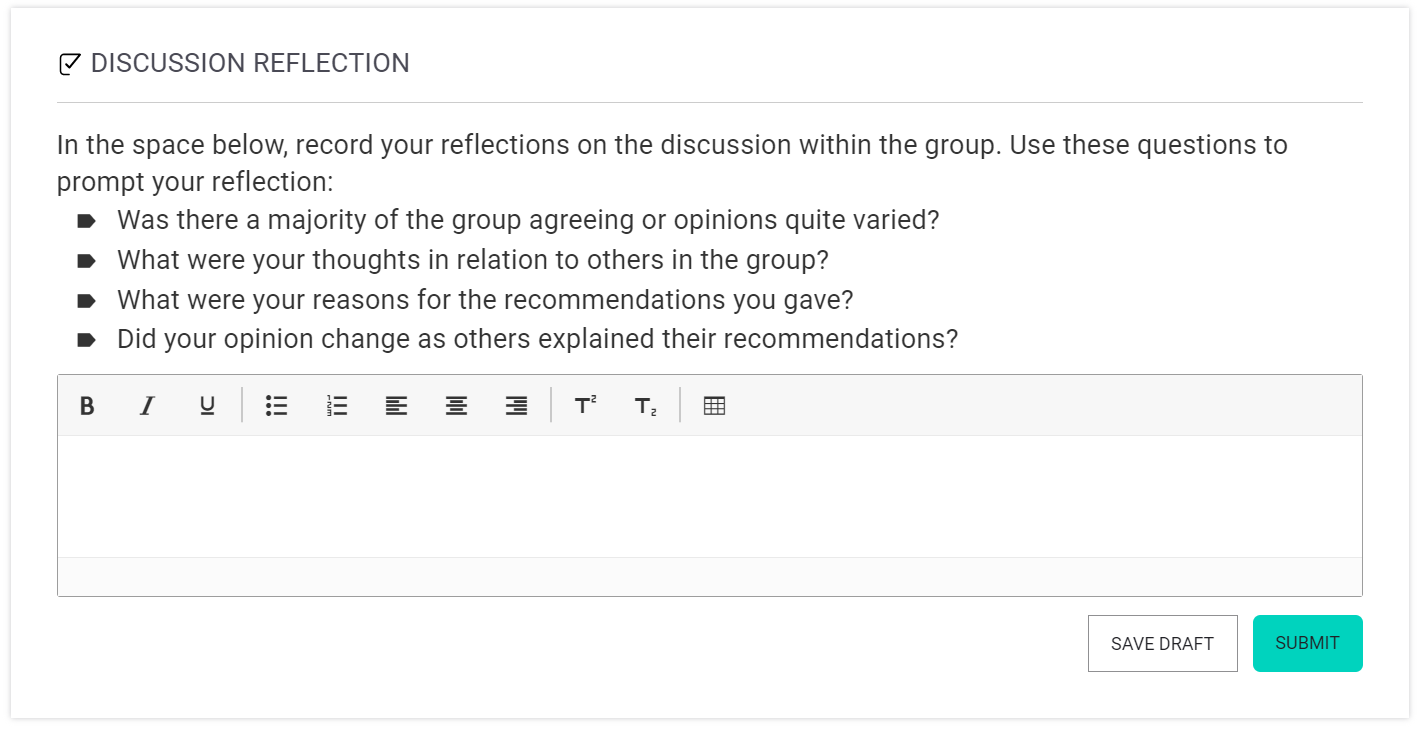The width and height of the screenshot is (1417, 729).
Task: Click the opinion change bullet question
Action: click(x=537, y=339)
